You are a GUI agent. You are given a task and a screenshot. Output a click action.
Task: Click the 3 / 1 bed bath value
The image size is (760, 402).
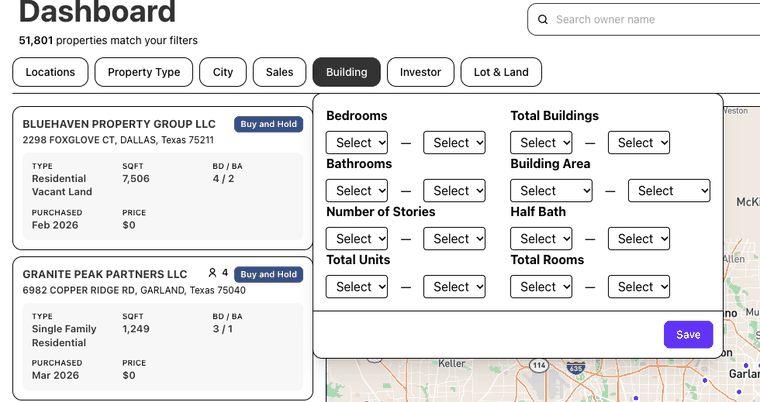222,329
